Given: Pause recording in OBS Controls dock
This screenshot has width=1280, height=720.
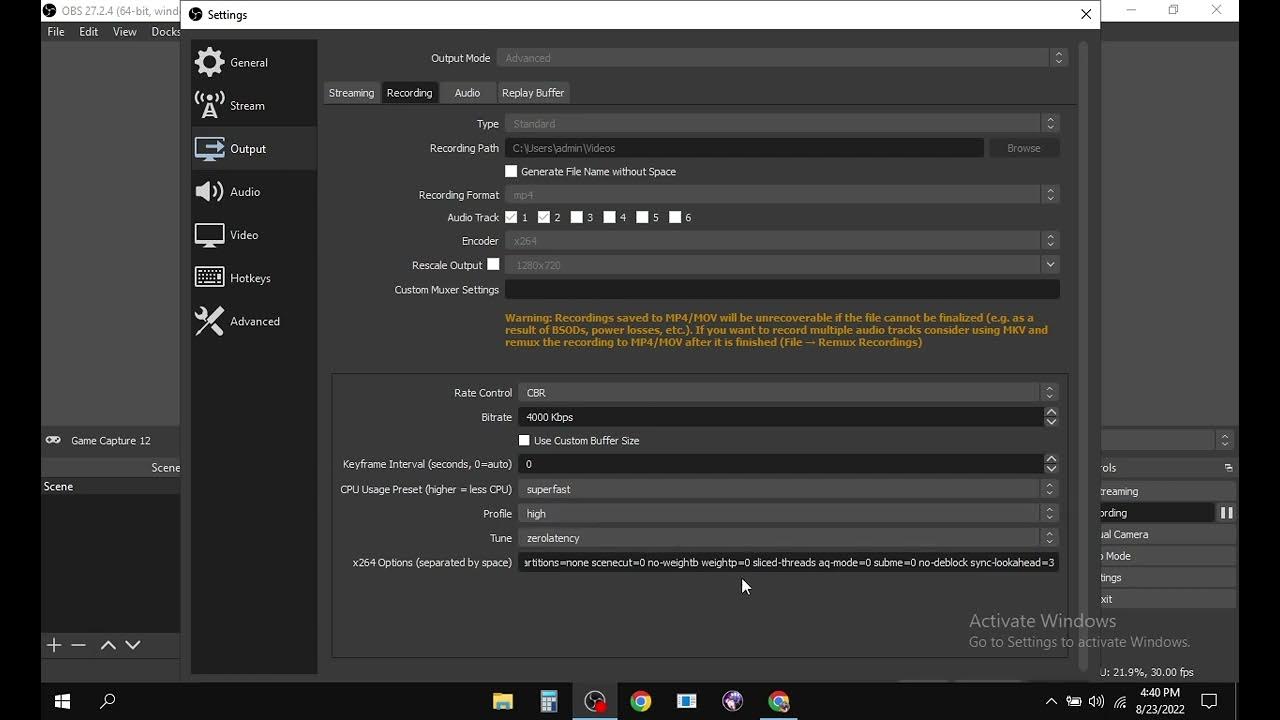Looking at the screenshot, I should [x=1226, y=513].
